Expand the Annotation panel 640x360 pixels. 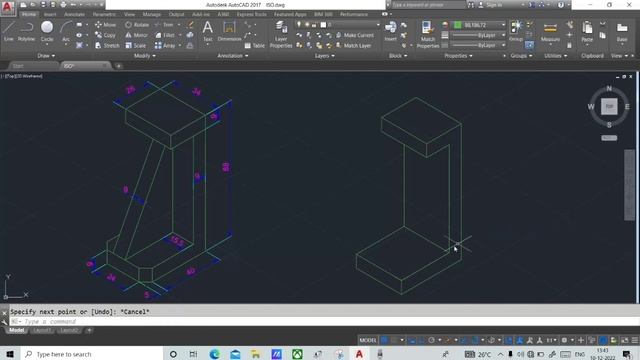[x=232, y=56]
